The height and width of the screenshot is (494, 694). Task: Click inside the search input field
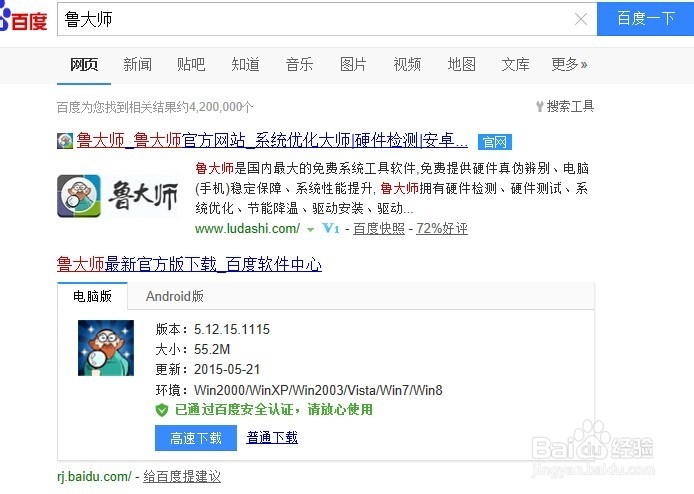tap(316, 19)
